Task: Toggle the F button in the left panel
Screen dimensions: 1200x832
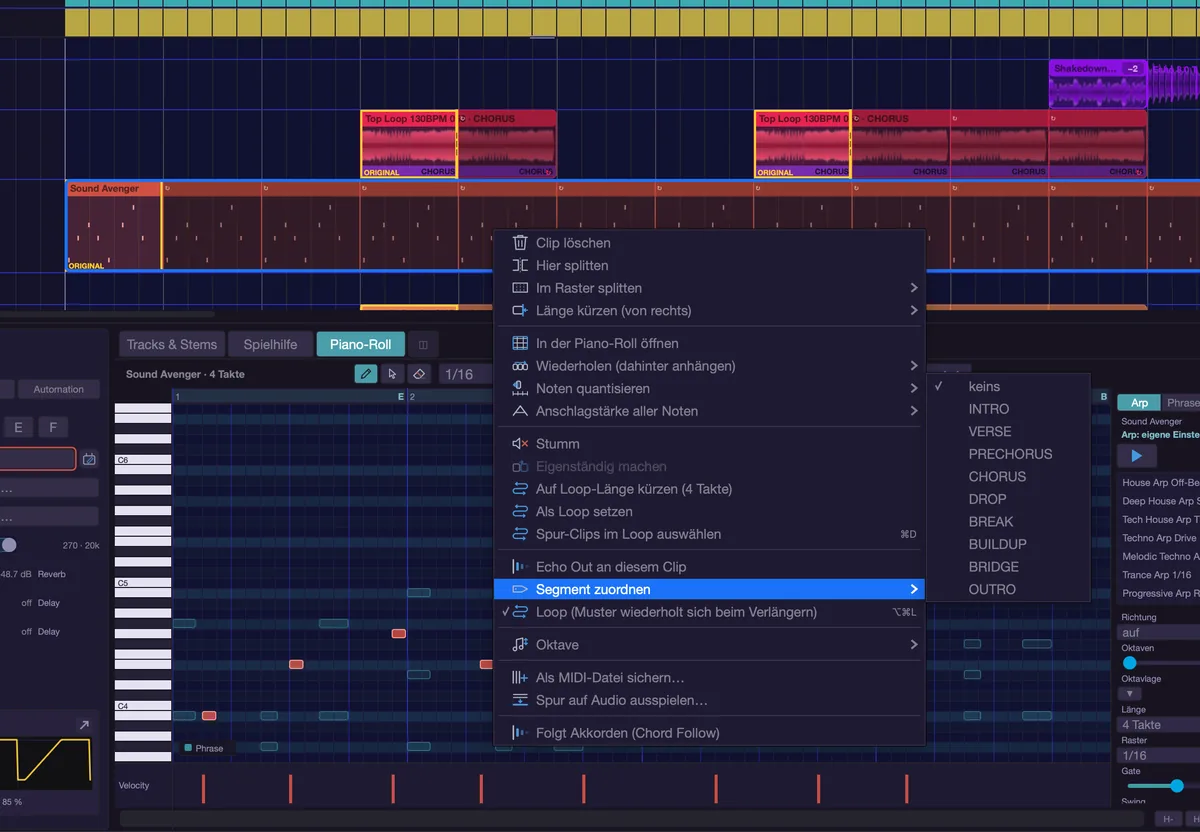Action: click(x=53, y=427)
